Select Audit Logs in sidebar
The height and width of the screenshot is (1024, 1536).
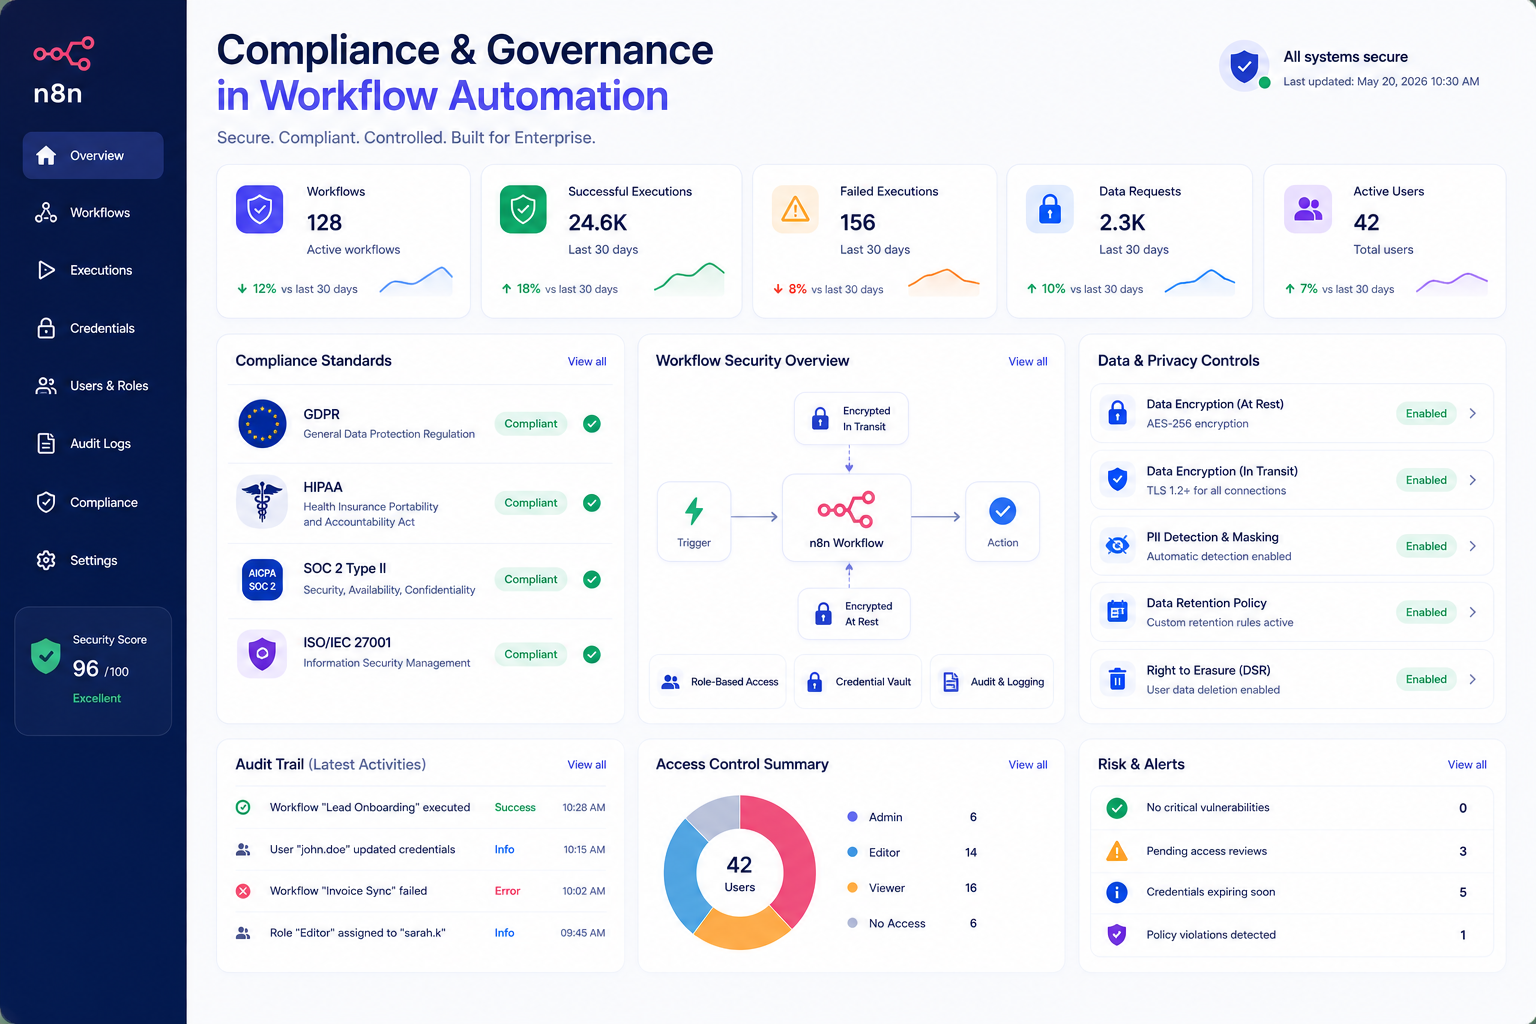click(x=93, y=444)
